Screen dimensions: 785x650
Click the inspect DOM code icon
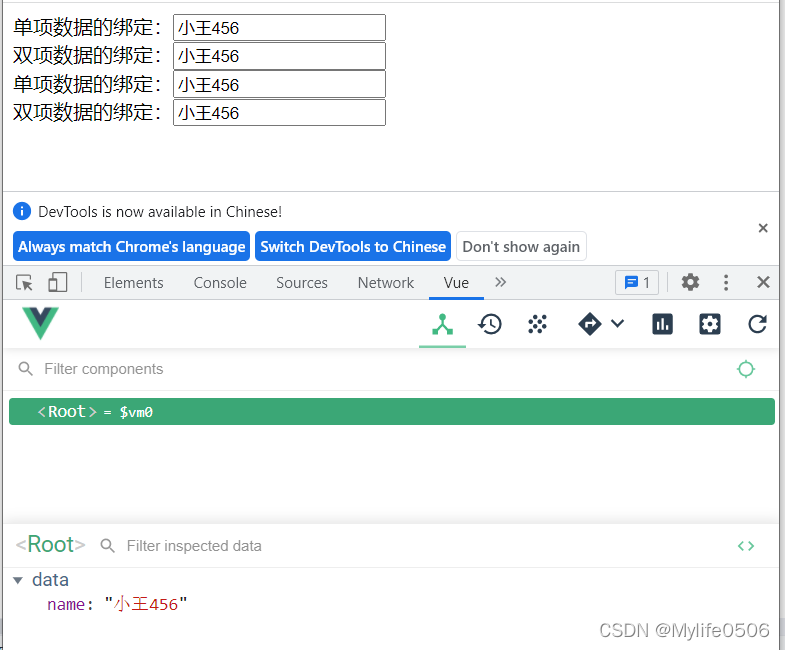[746, 546]
